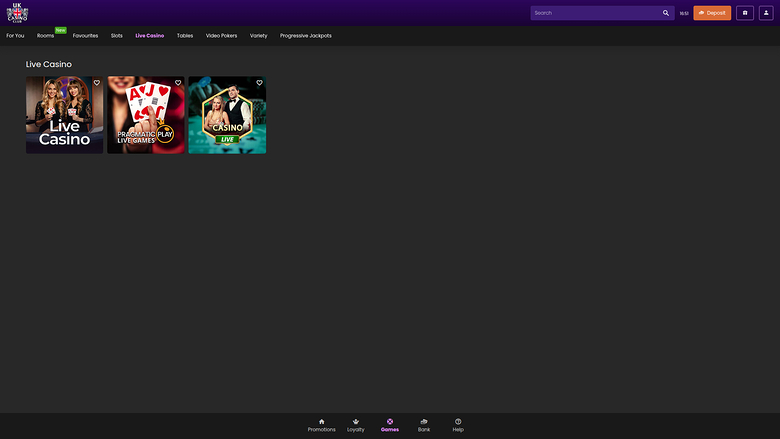This screenshot has width=780, height=439.
Task: Open the Bank icon in bottom bar
Action: coord(424,424)
